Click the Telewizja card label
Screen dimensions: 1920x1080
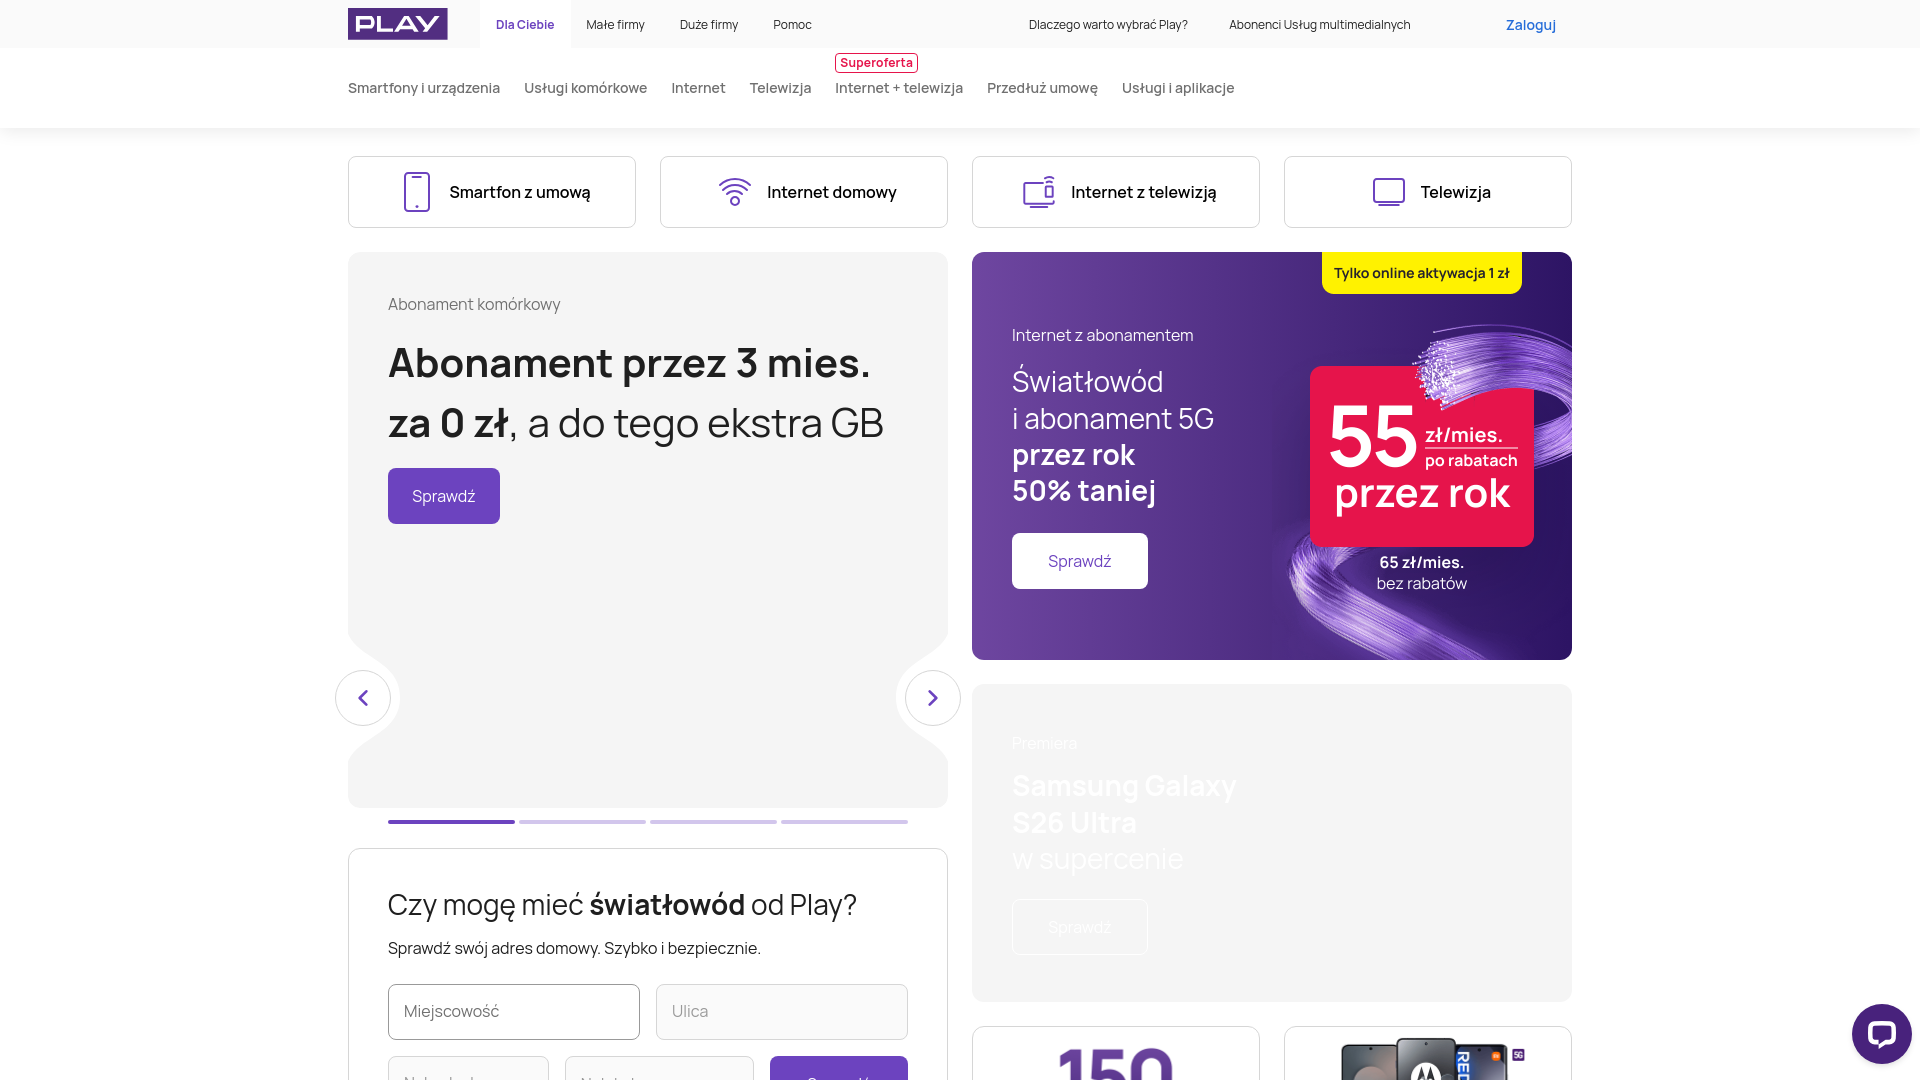pos(1455,192)
